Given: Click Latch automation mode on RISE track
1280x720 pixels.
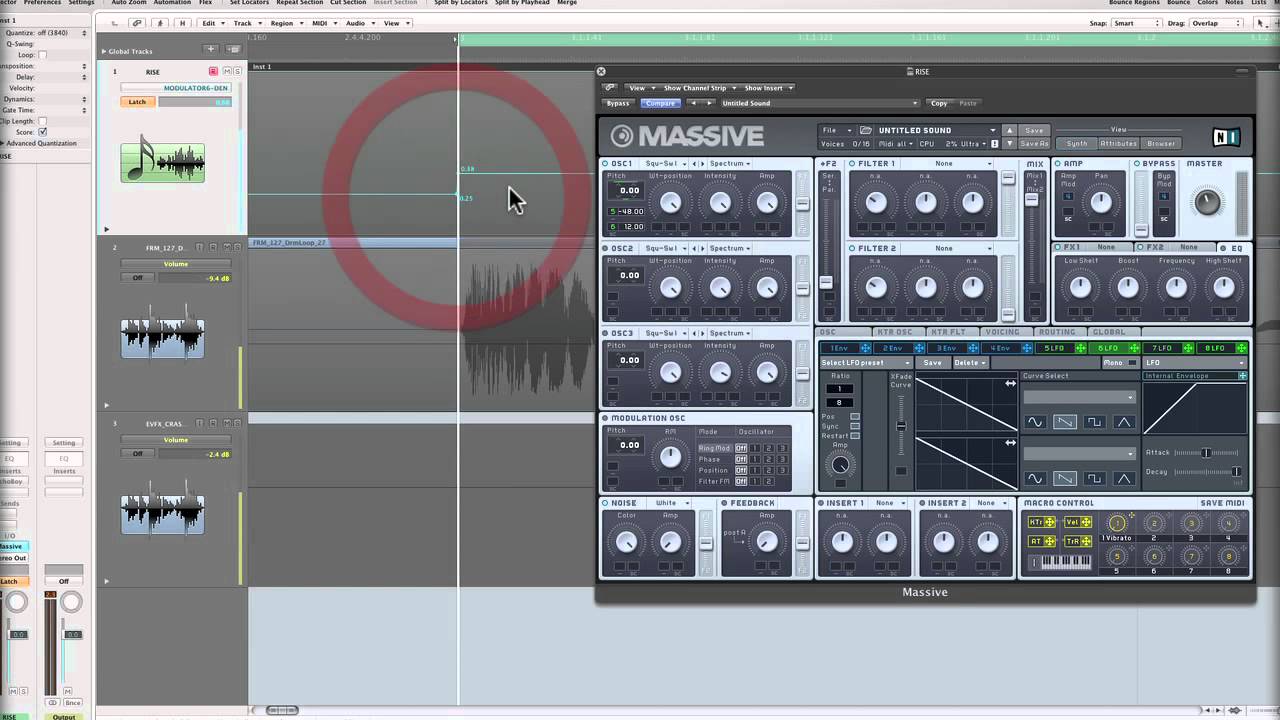Looking at the screenshot, I should (x=137, y=102).
